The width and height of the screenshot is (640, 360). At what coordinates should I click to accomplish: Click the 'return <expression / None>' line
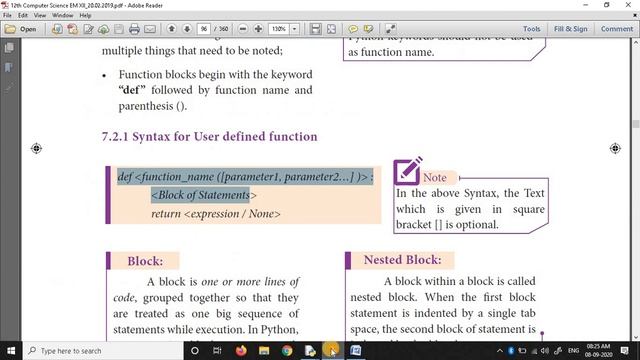click(x=216, y=214)
